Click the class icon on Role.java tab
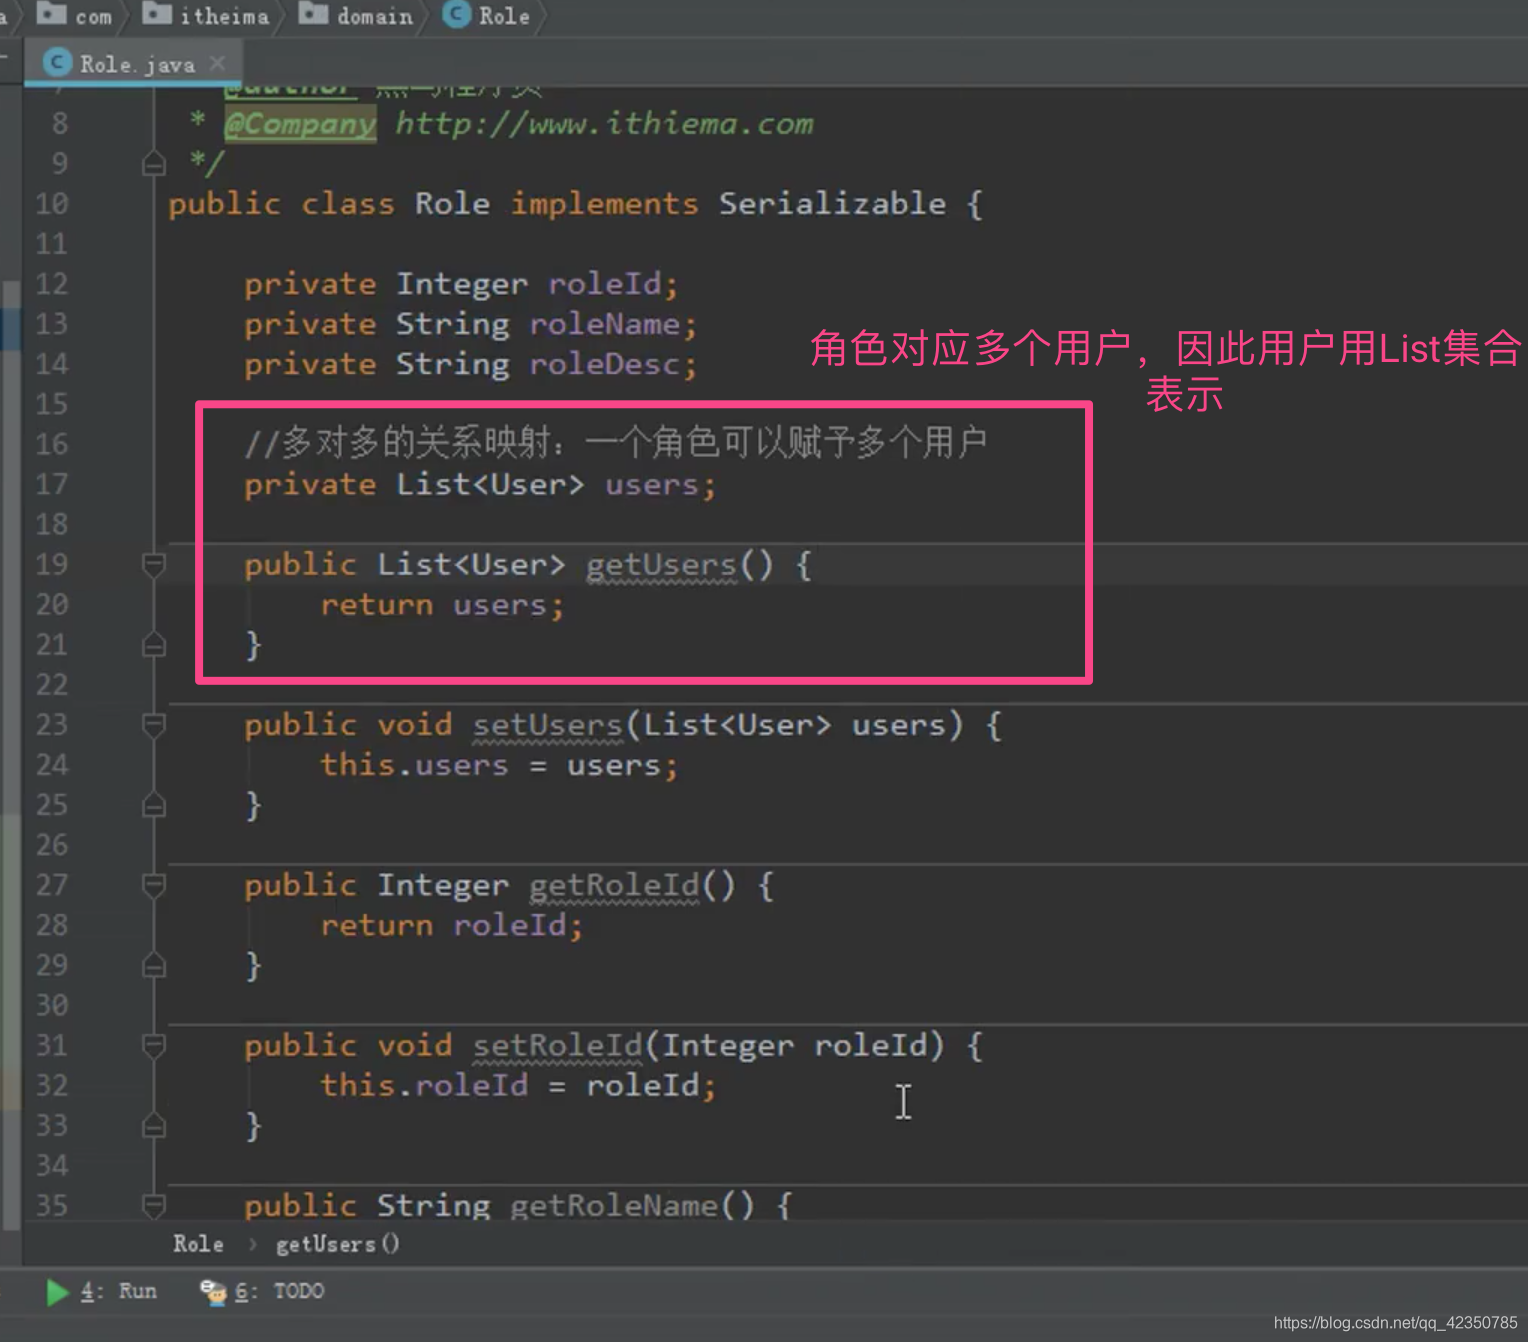Screen dimensions: 1528x1342 [57, 63]
